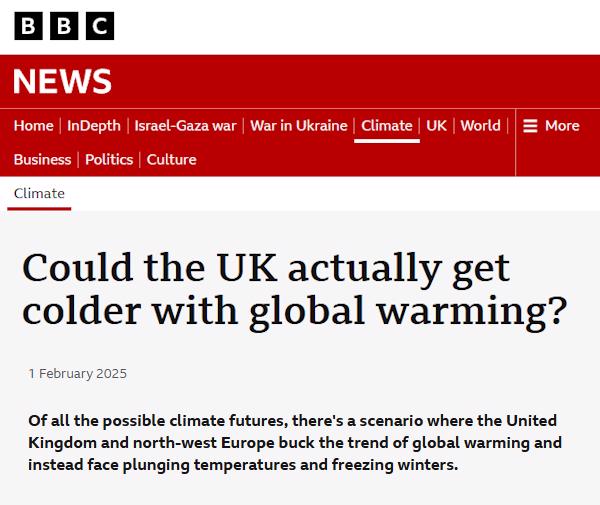Click the NEWS banner logo
The width and height of the screenshot is (600, 505).
pos(62,81)
